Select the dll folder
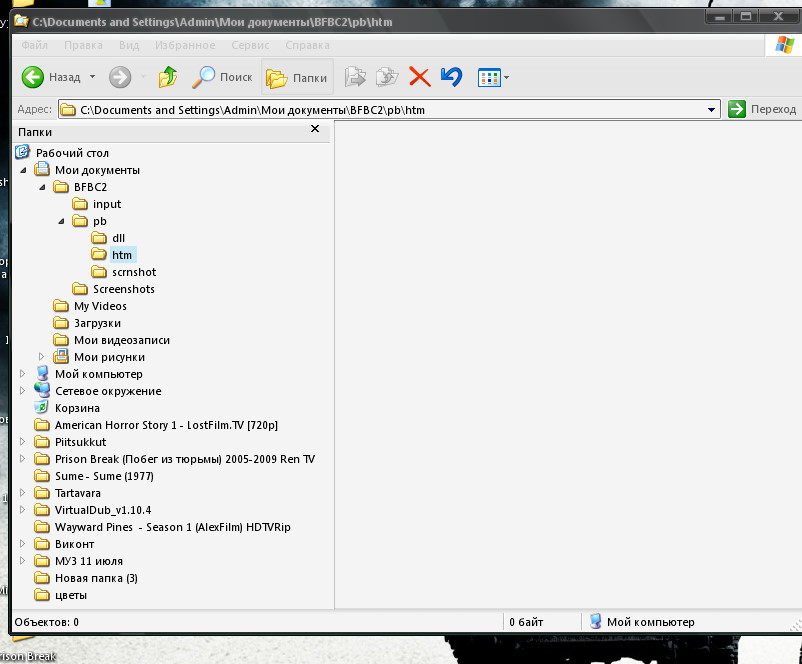 [x=118, y=238]
